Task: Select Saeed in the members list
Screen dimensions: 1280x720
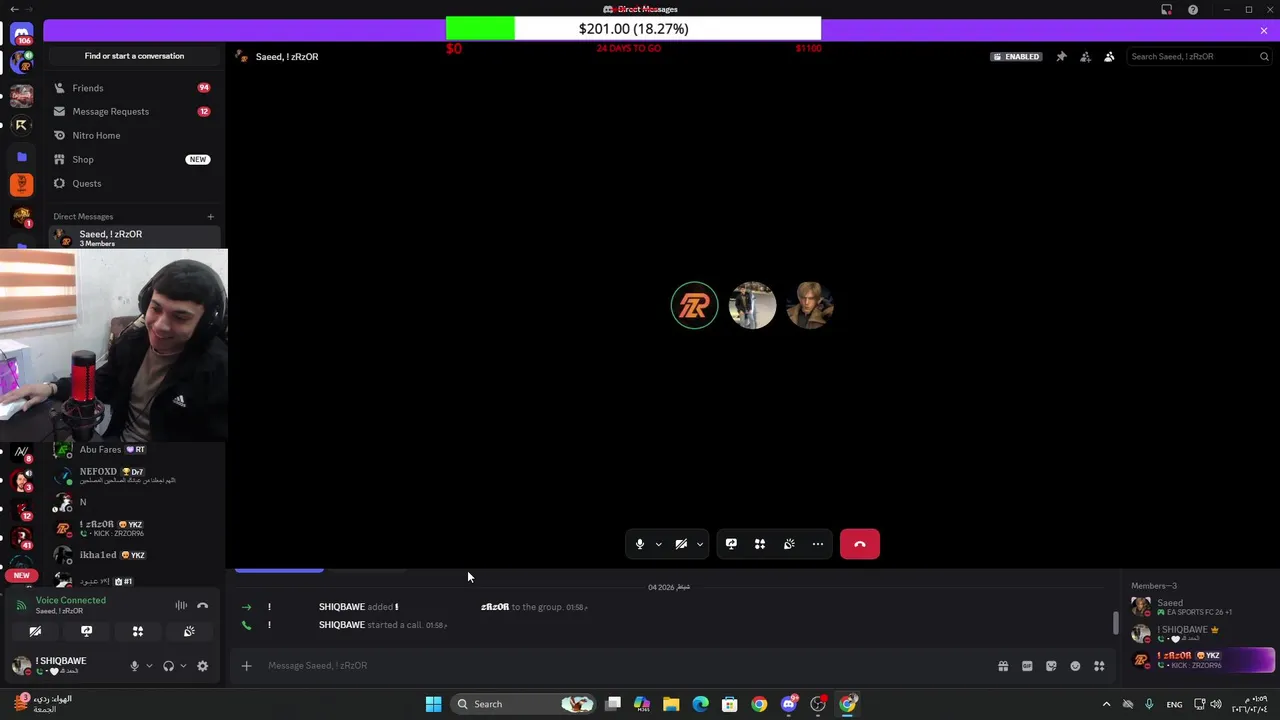Action: click(1201, 607)
